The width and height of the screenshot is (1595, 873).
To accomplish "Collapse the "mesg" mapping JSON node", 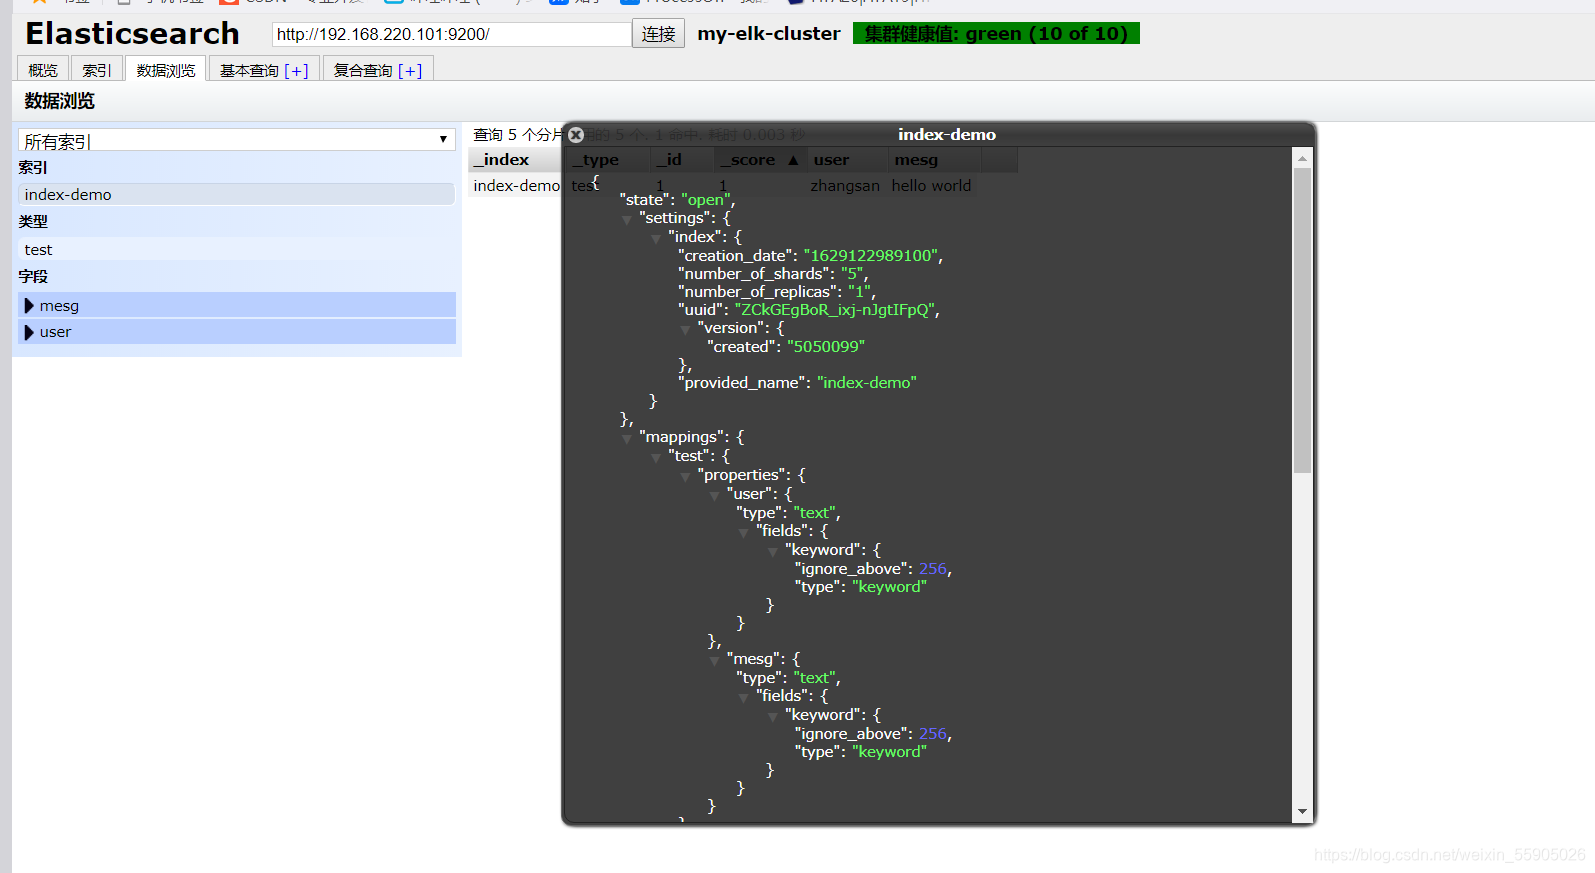I will 714,660.
